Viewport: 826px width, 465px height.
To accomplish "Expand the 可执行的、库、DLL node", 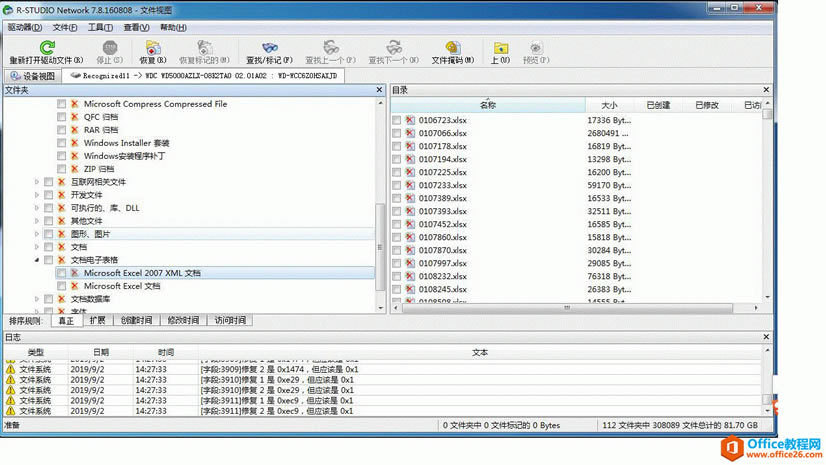I will tap(36, 208).
